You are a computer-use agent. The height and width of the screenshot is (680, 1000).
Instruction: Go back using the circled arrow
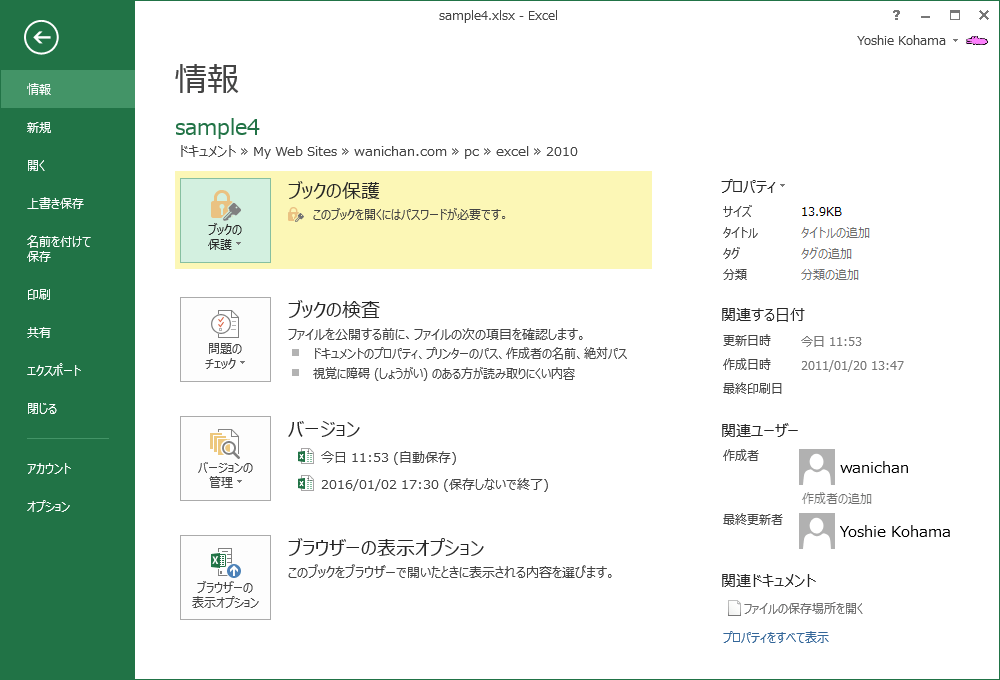click(x=41, y=38)
